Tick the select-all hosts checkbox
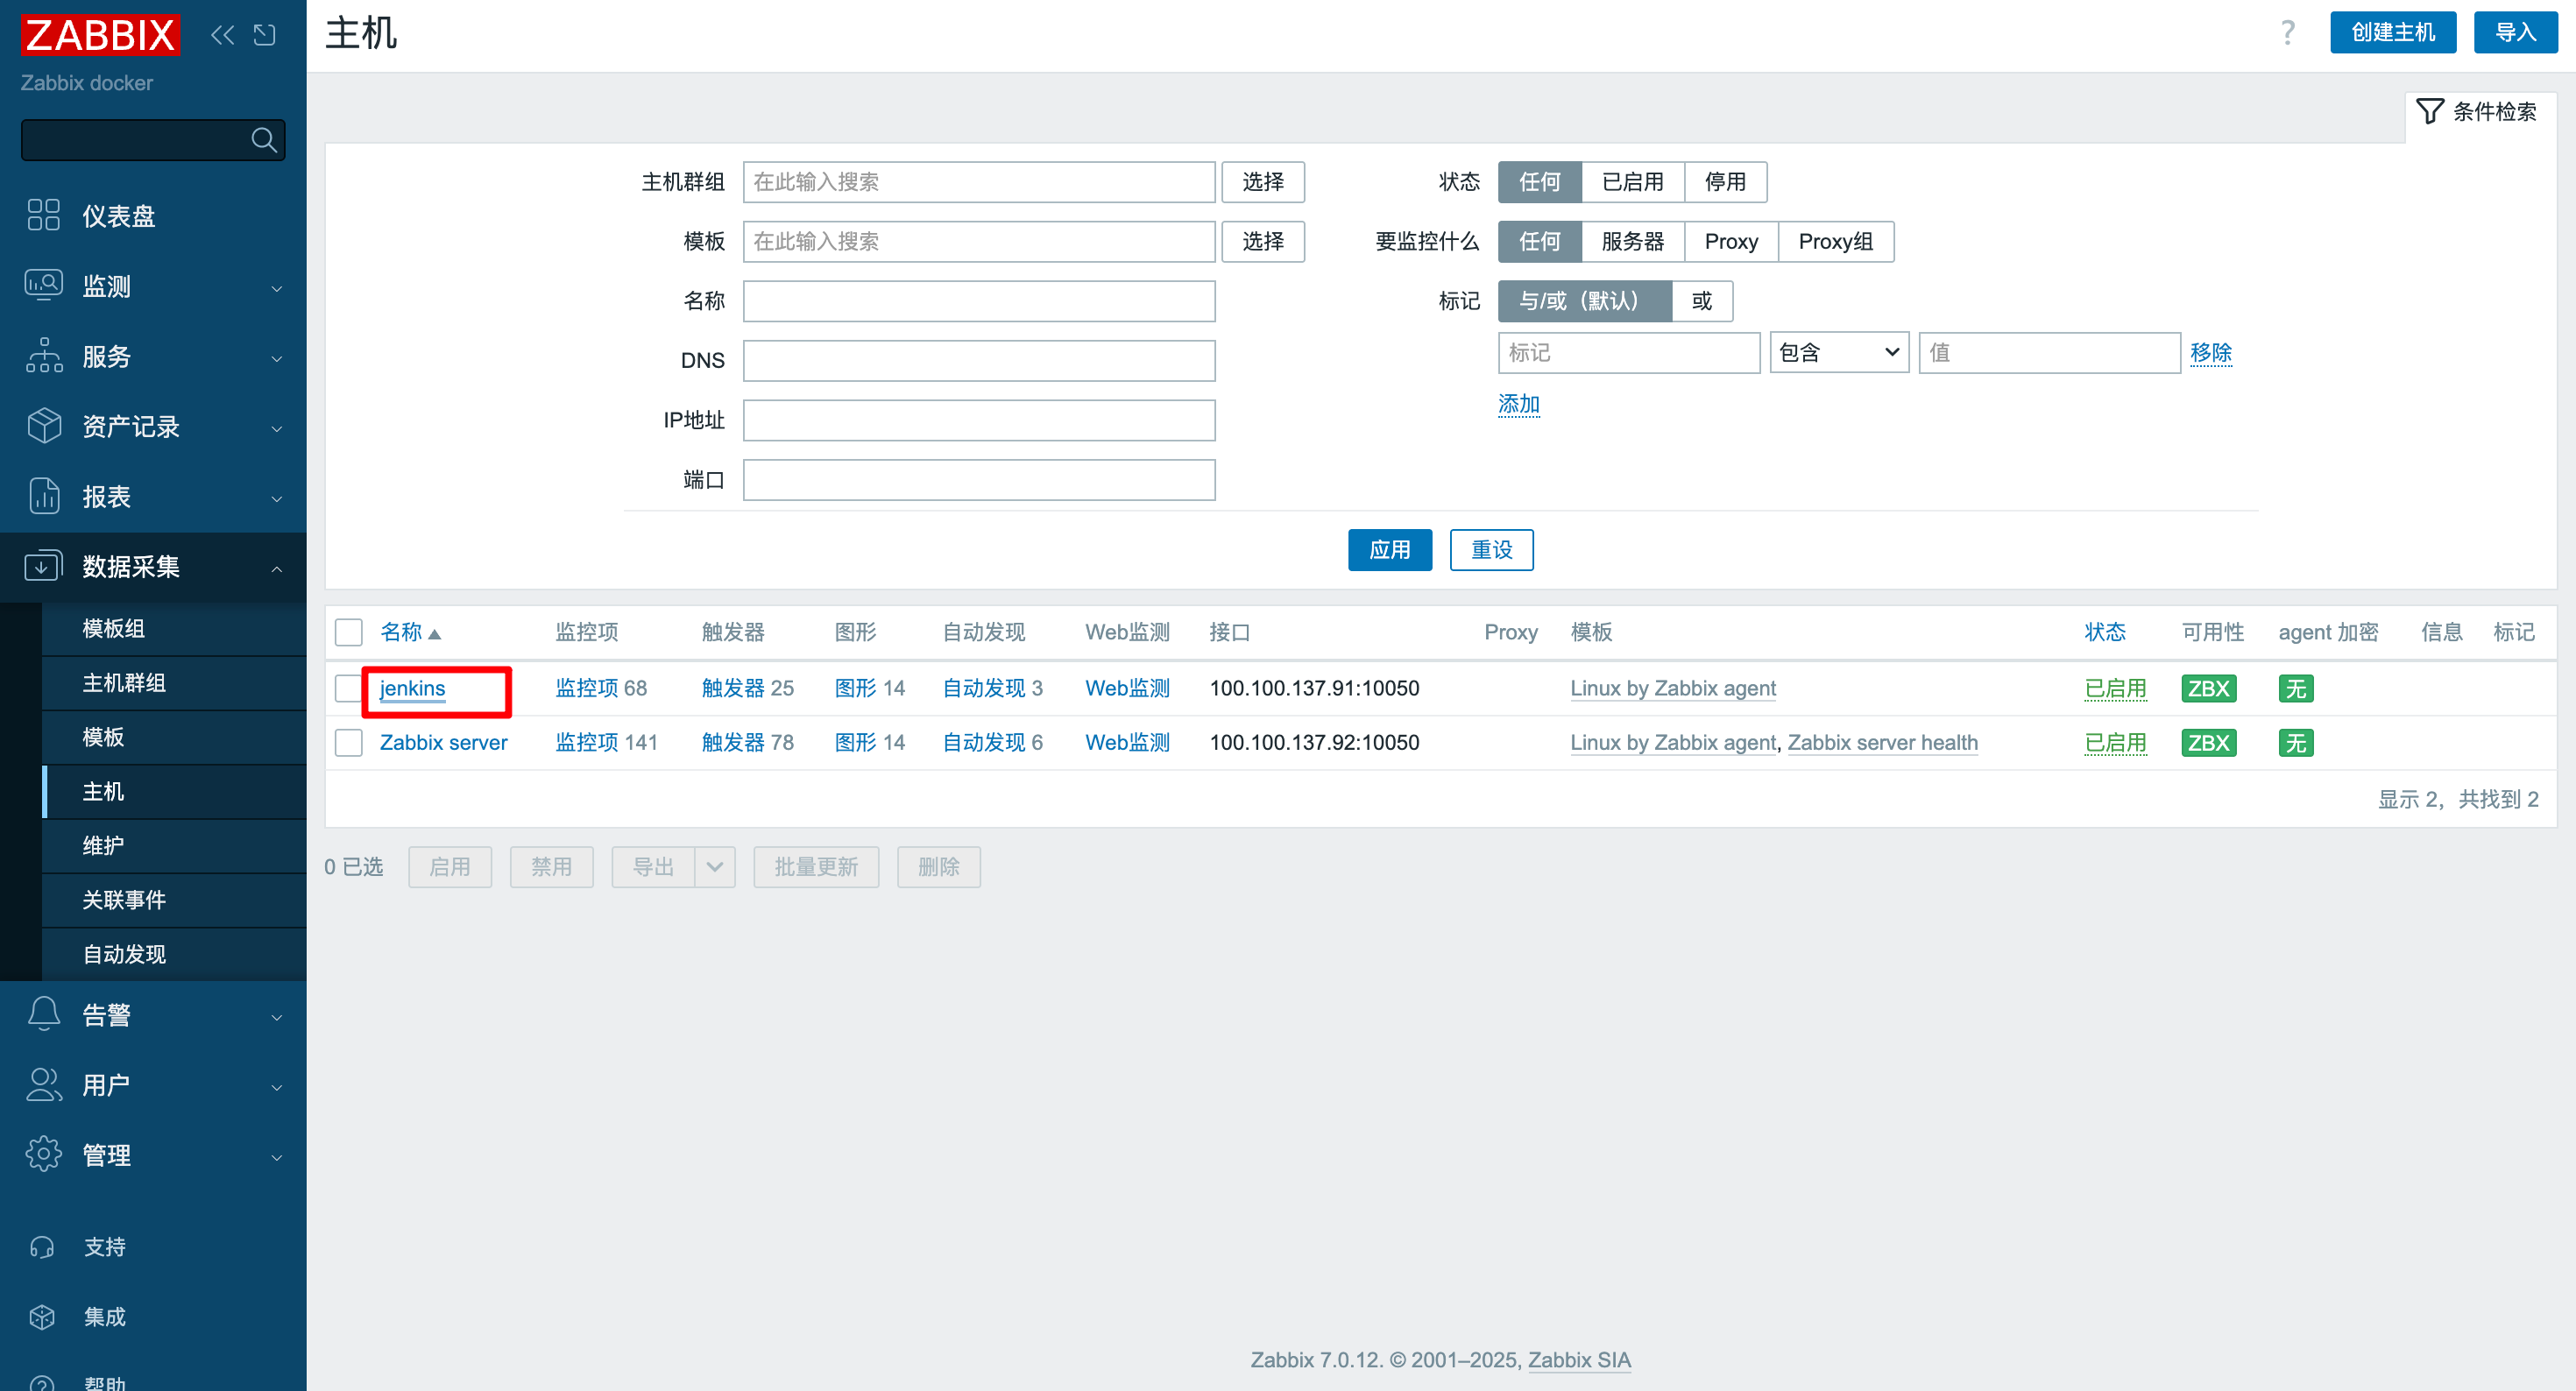 pyautogui.click(x=348, y=632)
